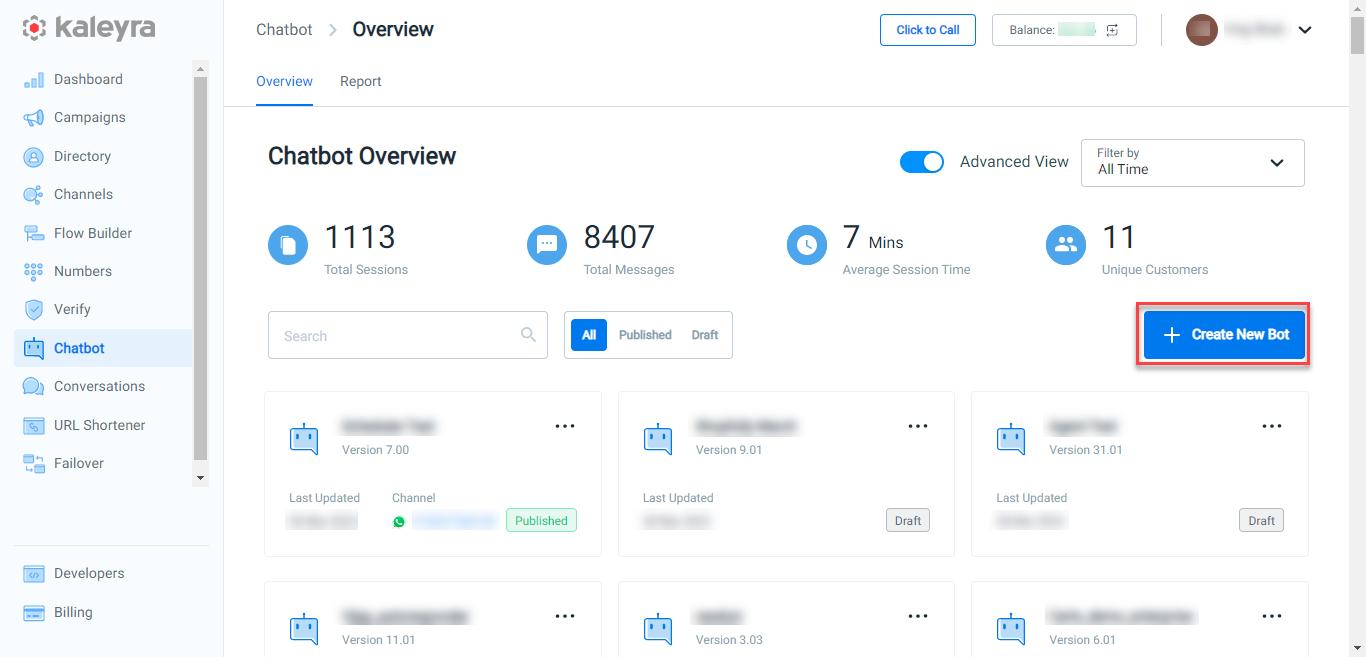1366x657 pixels.
Task: Open options menu on Version 6.01 card
Action: pos(1272,616)
